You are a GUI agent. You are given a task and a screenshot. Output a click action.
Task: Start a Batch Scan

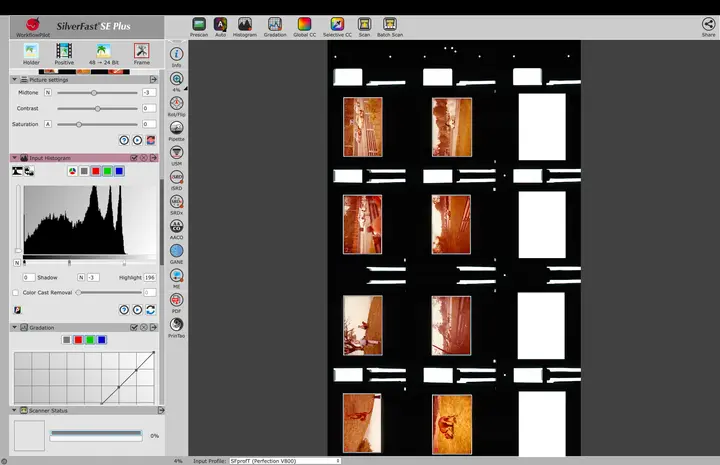[x=390, y=27]
